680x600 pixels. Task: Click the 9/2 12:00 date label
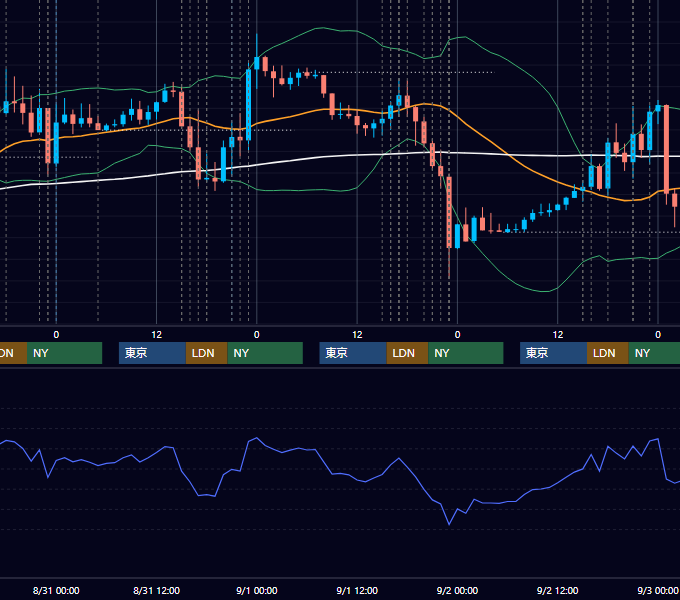(557, 590)
